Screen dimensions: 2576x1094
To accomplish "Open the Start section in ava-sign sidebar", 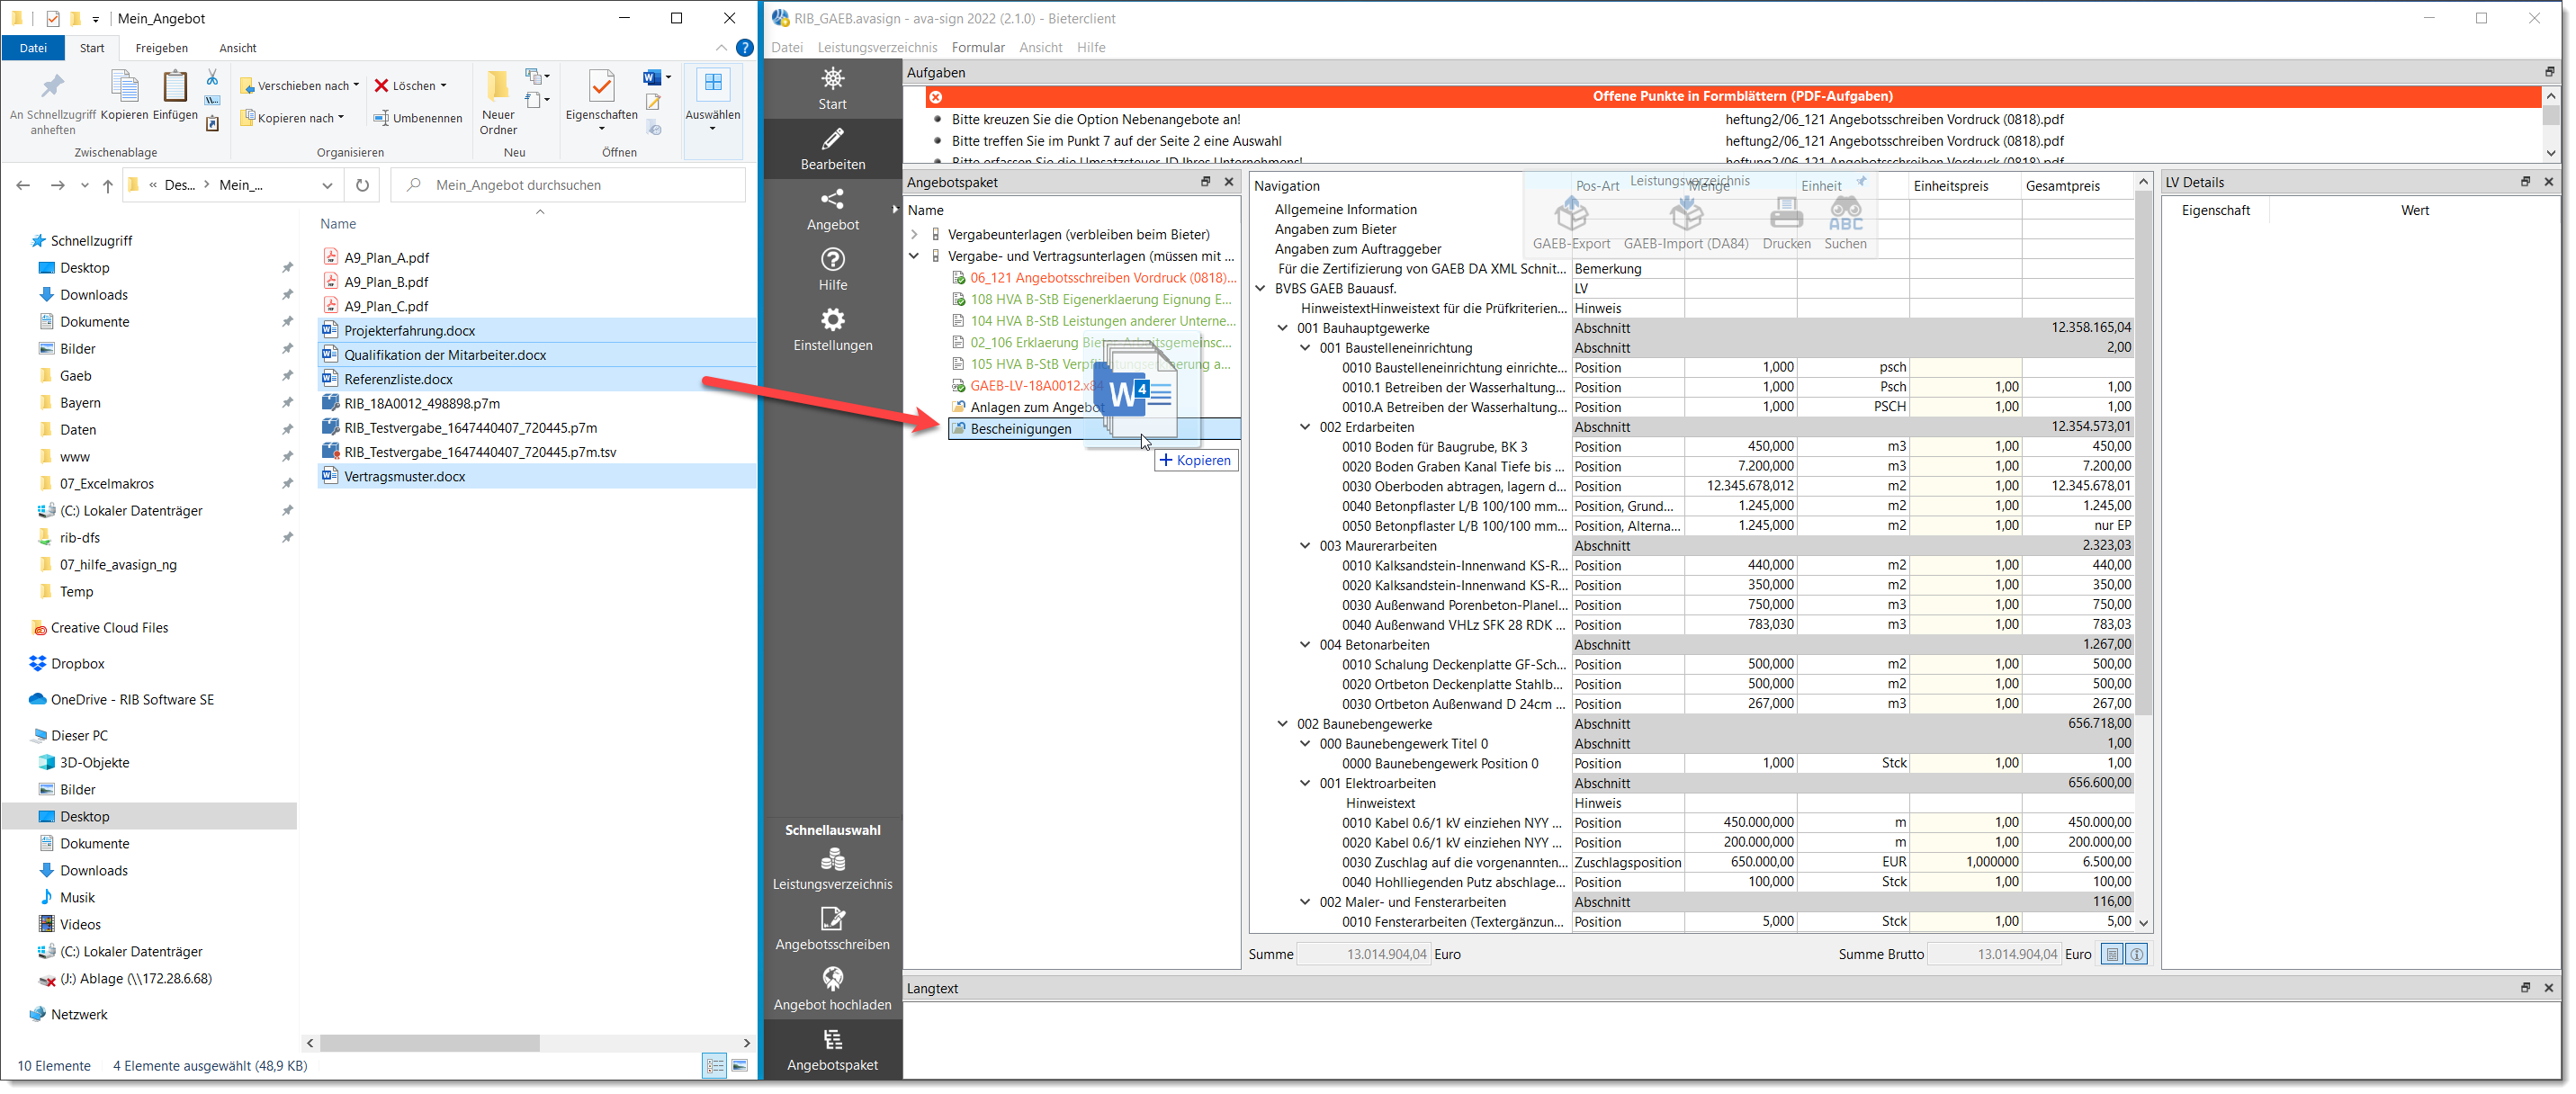I will pyautogui.click(x=832, y=88).
